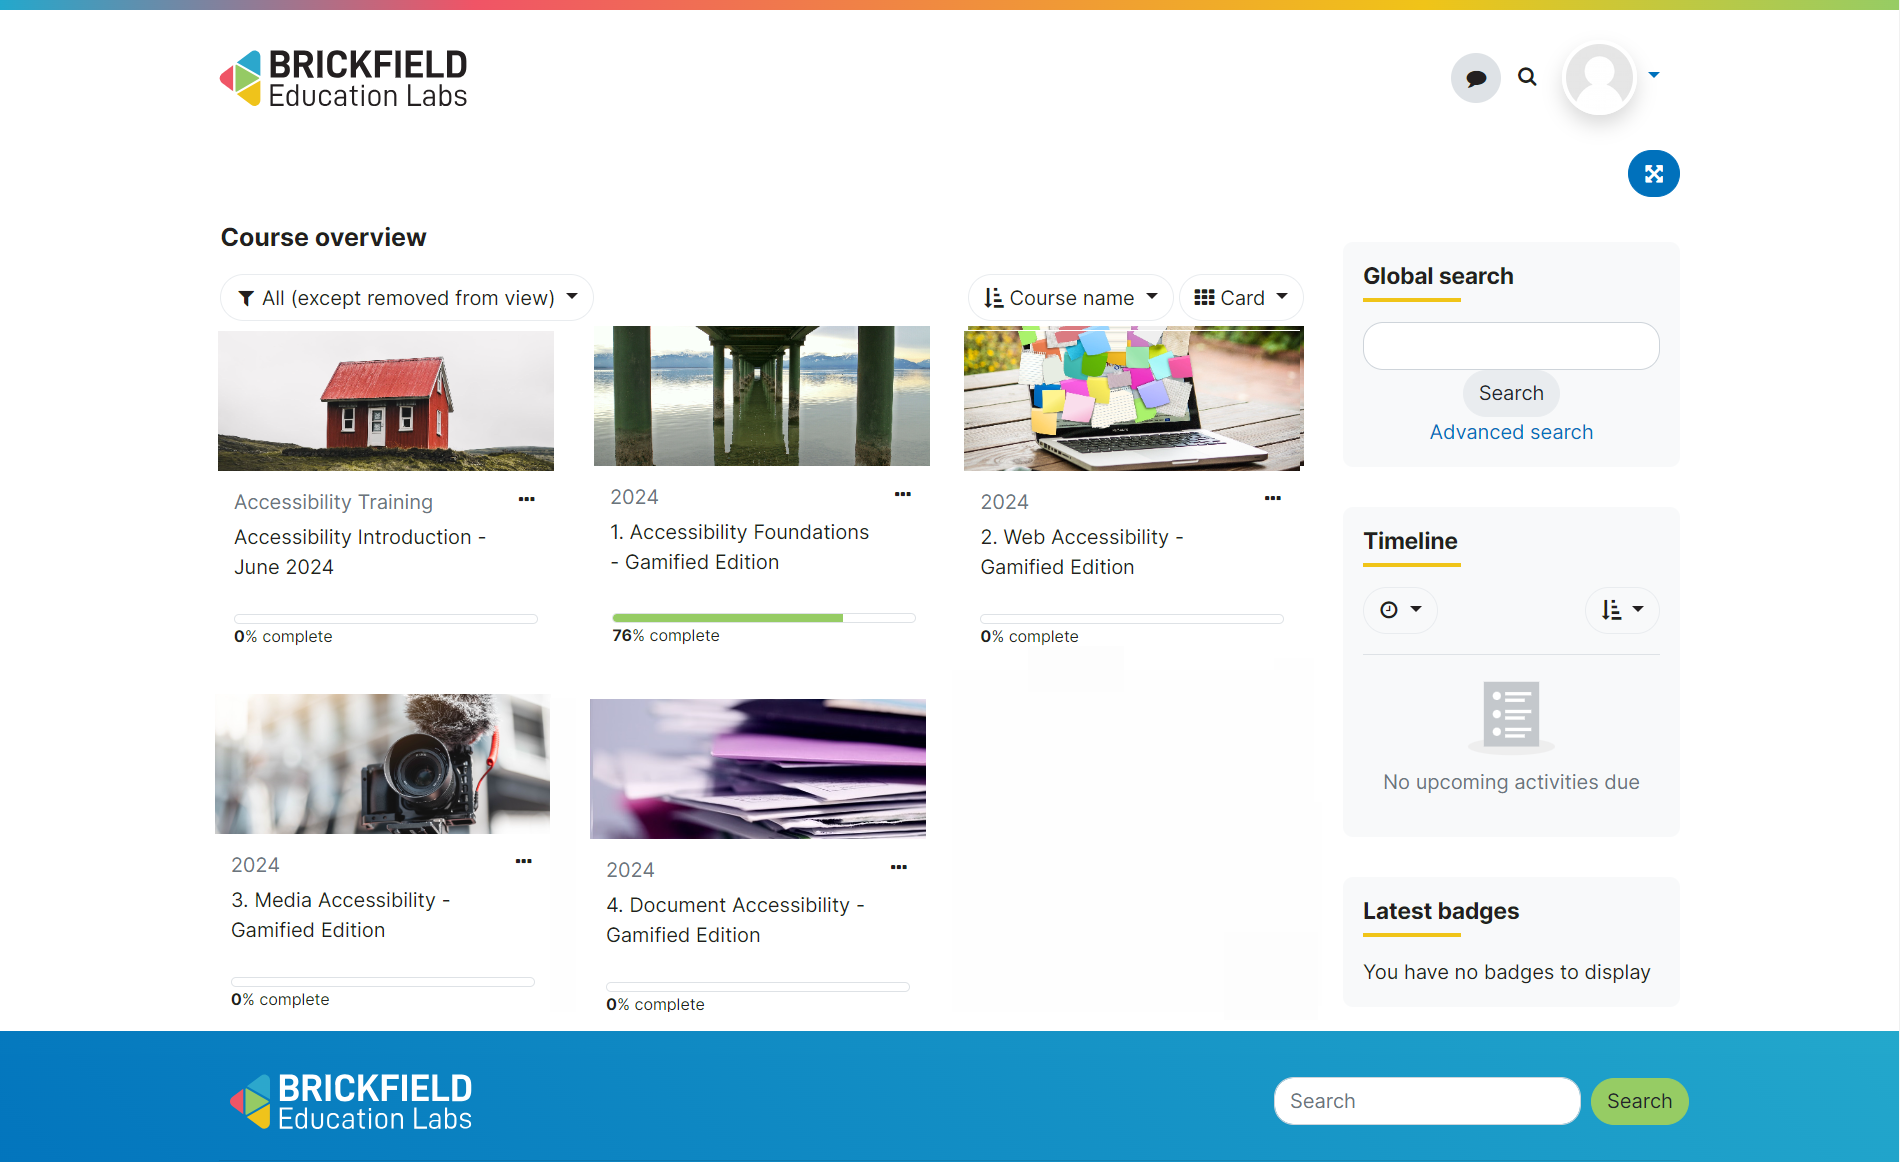1900x1162 pixels.
Task: Open the purple documents course thumbnail
Action: [758, 769]
